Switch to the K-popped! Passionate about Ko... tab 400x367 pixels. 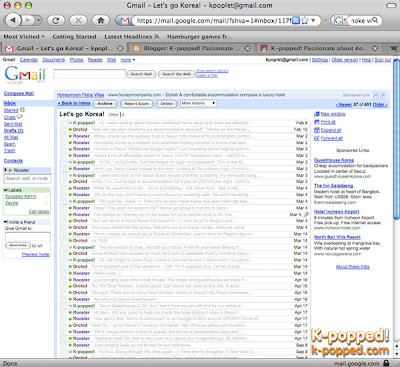319,48
